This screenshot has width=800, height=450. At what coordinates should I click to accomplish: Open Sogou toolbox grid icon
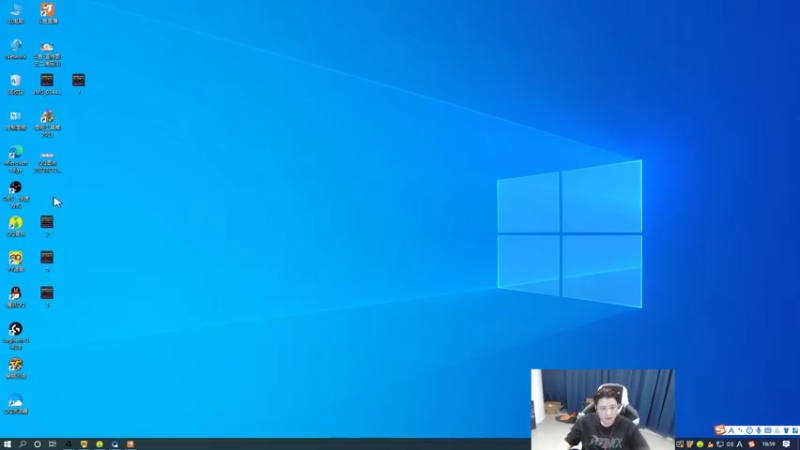point(795,431)
